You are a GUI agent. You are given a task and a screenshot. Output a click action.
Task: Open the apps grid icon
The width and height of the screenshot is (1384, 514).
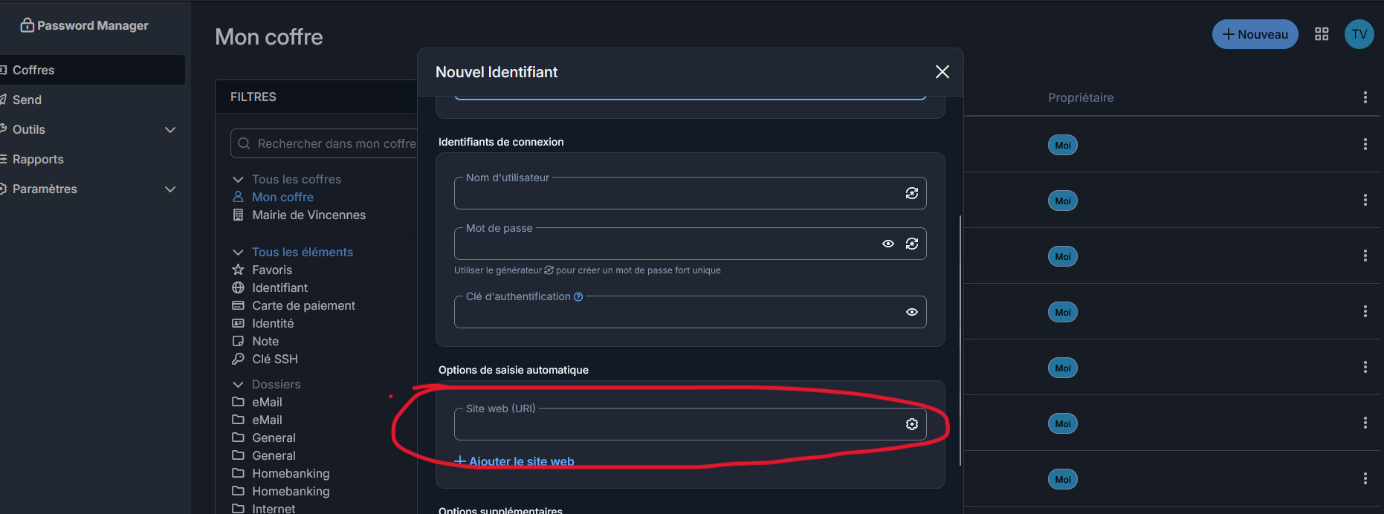click(1322, 34)
